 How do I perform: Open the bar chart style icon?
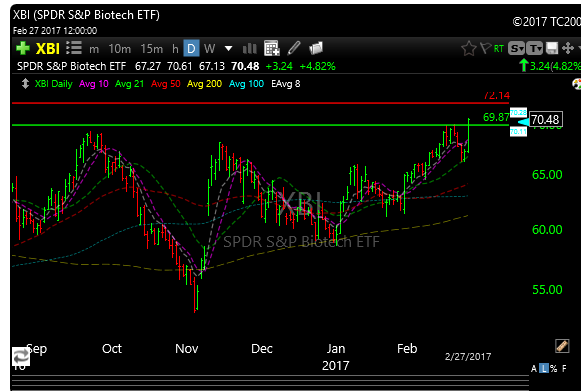click(x=249, y=48)
